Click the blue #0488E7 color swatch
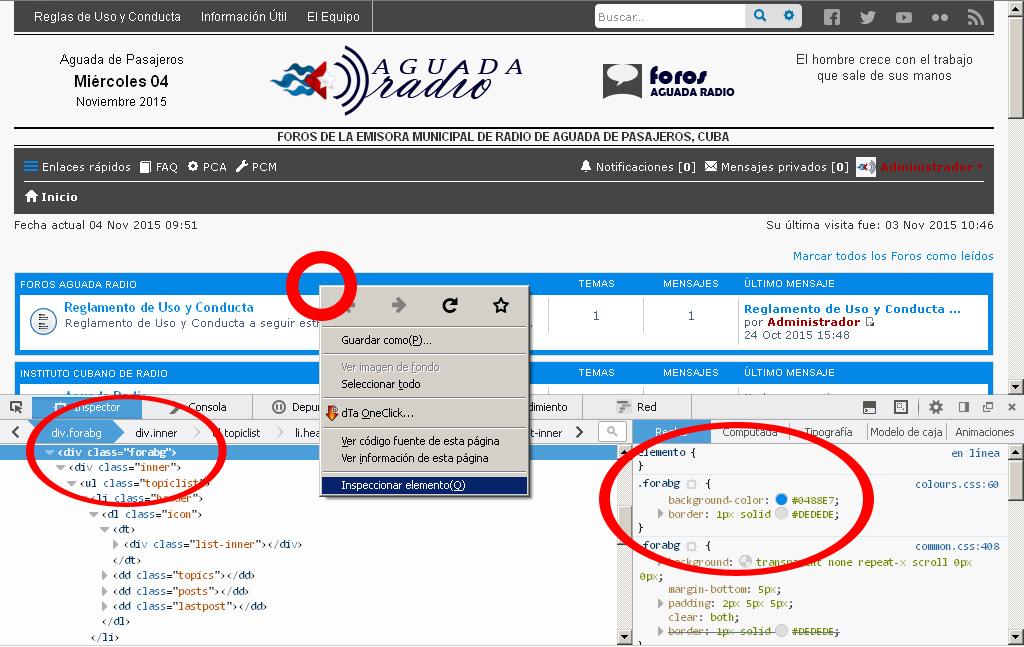 pyautogui.click(x=781, y=499)
